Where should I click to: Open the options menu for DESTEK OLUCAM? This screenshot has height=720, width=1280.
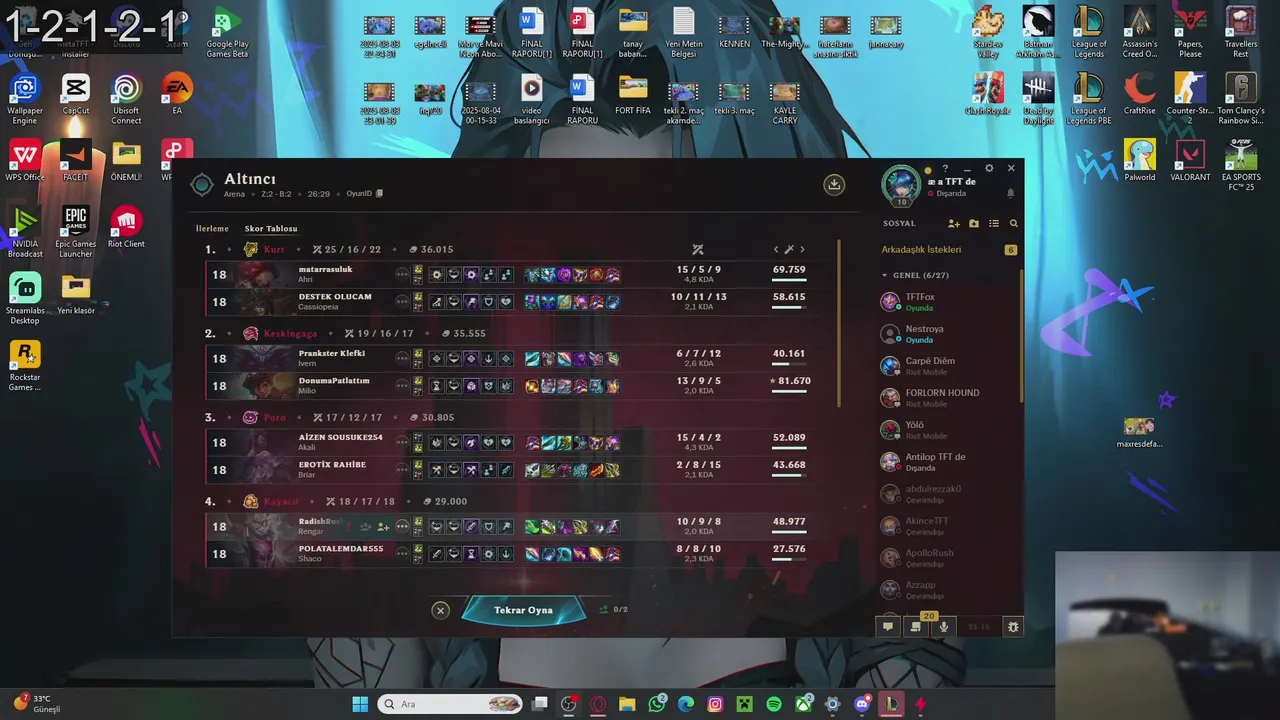click(x=402, y=301)
